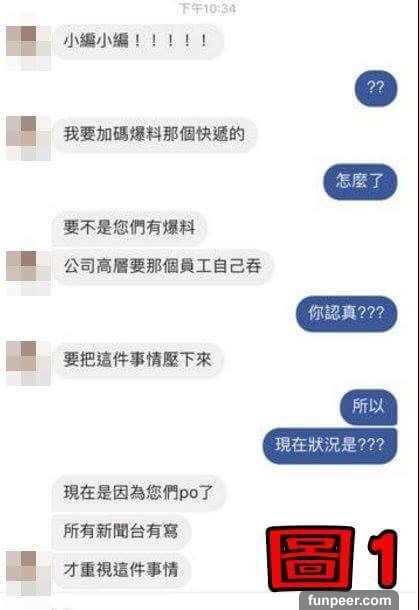Select the 怎麼了 sent message bubble

pyautogui.click(x=360, y=181)
